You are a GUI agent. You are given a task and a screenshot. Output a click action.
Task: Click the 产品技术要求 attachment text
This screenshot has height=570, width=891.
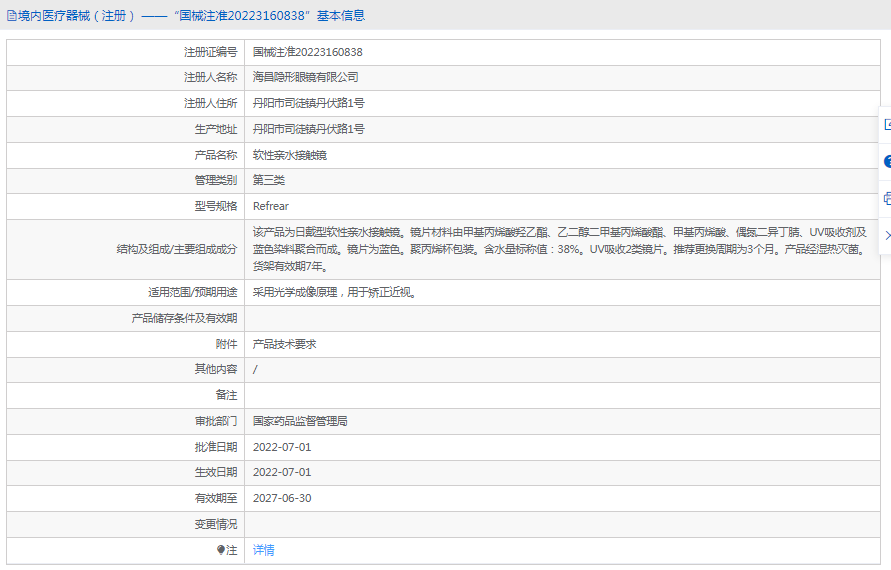pyautogui.click(x=284, y=344)
